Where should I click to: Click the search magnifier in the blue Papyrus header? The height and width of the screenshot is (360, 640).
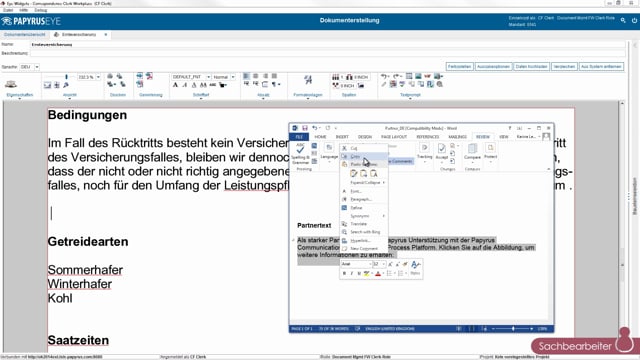pyautogui.click(x=623, y=20)
